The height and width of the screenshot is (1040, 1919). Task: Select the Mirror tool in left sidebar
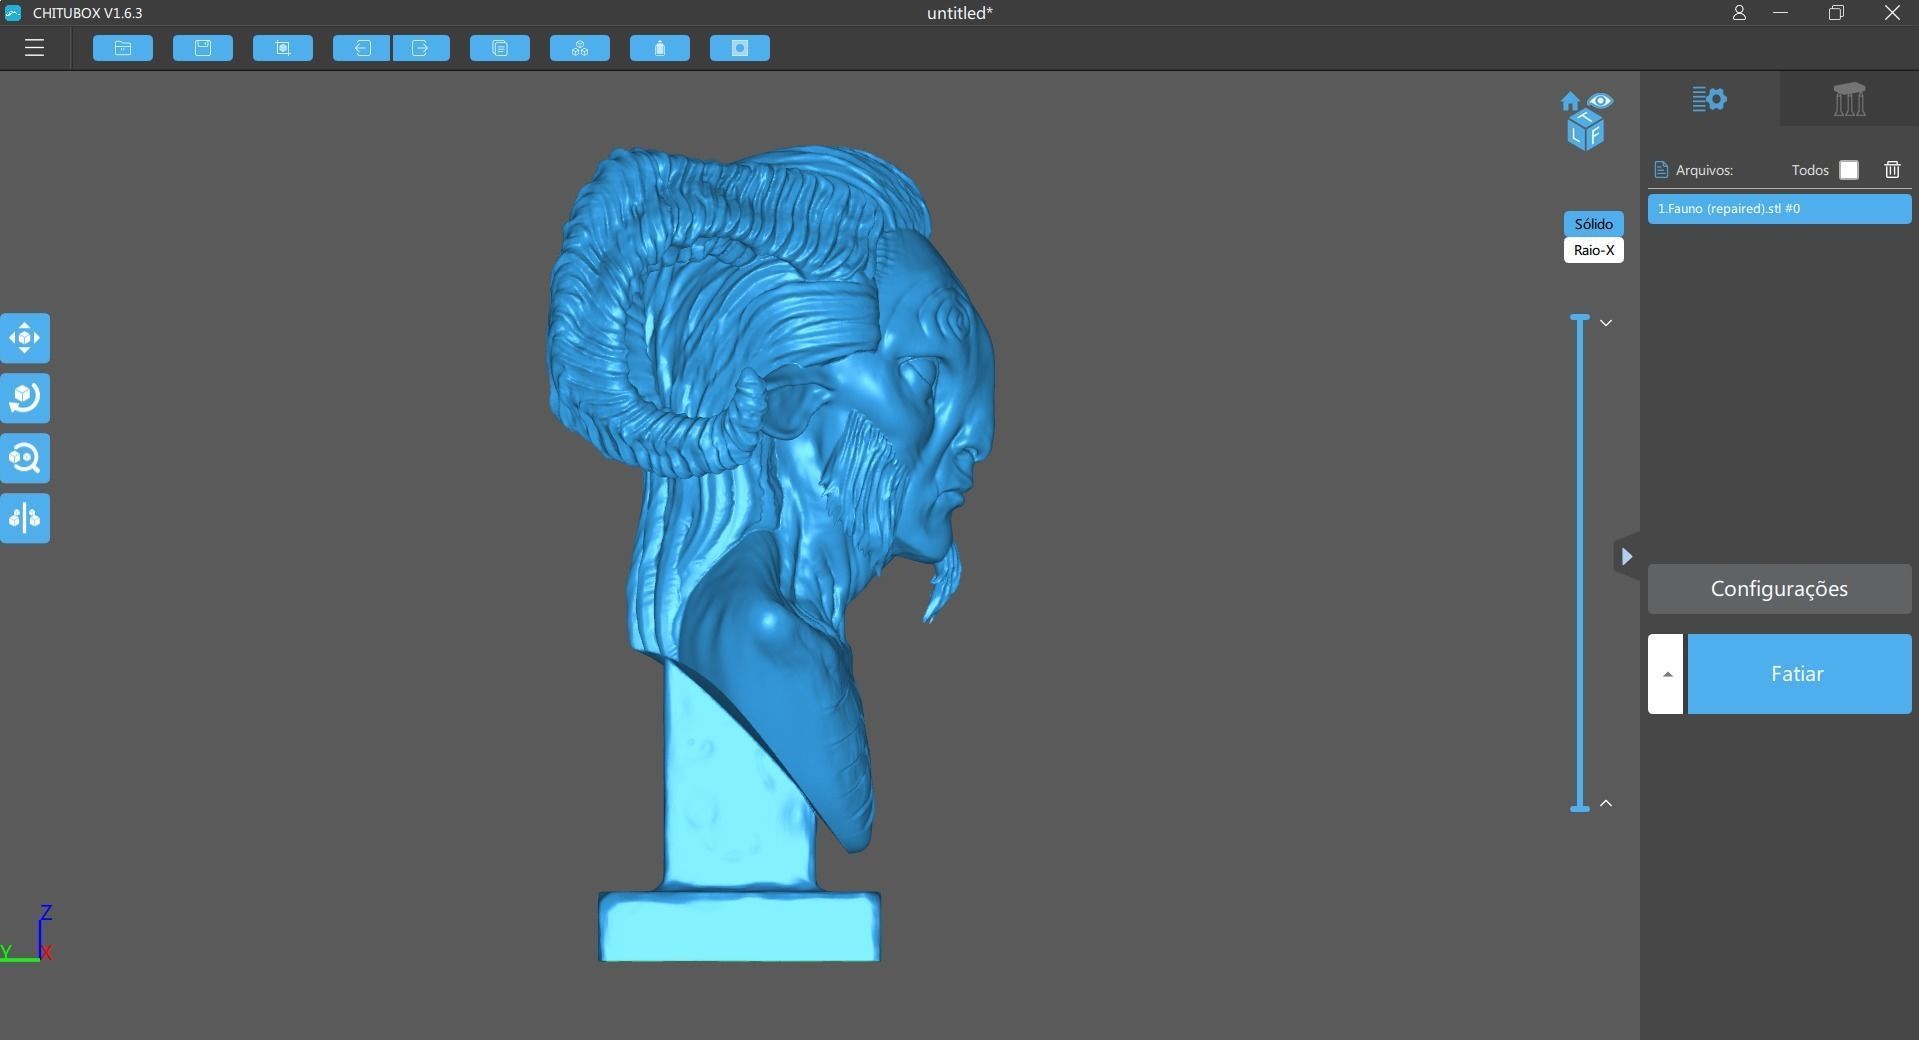tap(24, 518)
